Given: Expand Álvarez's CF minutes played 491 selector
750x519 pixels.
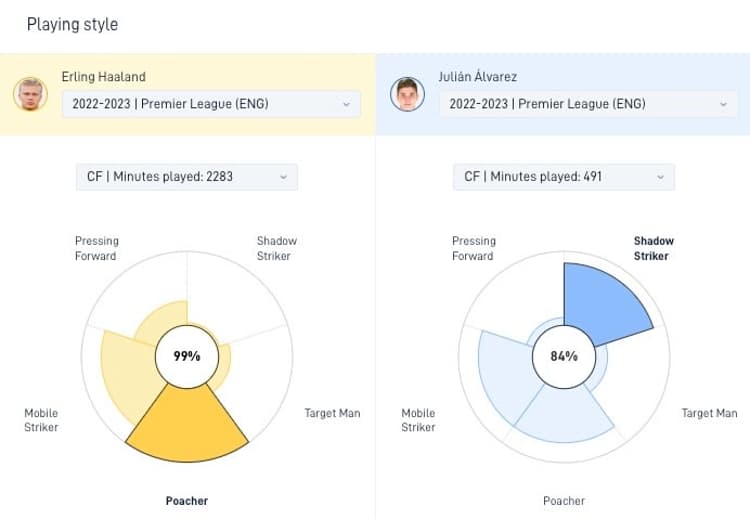Looking at the screenshot, I should (x=563, y=177).
